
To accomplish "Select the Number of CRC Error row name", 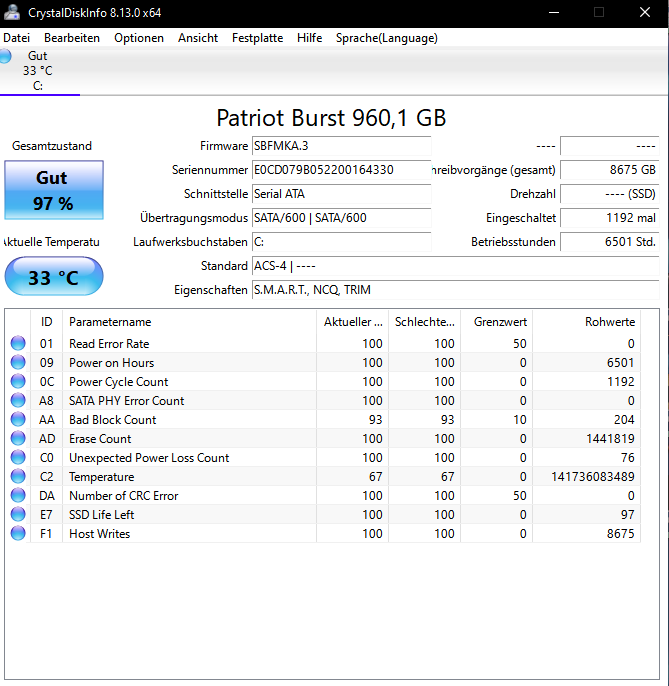I will coord(124,496).
